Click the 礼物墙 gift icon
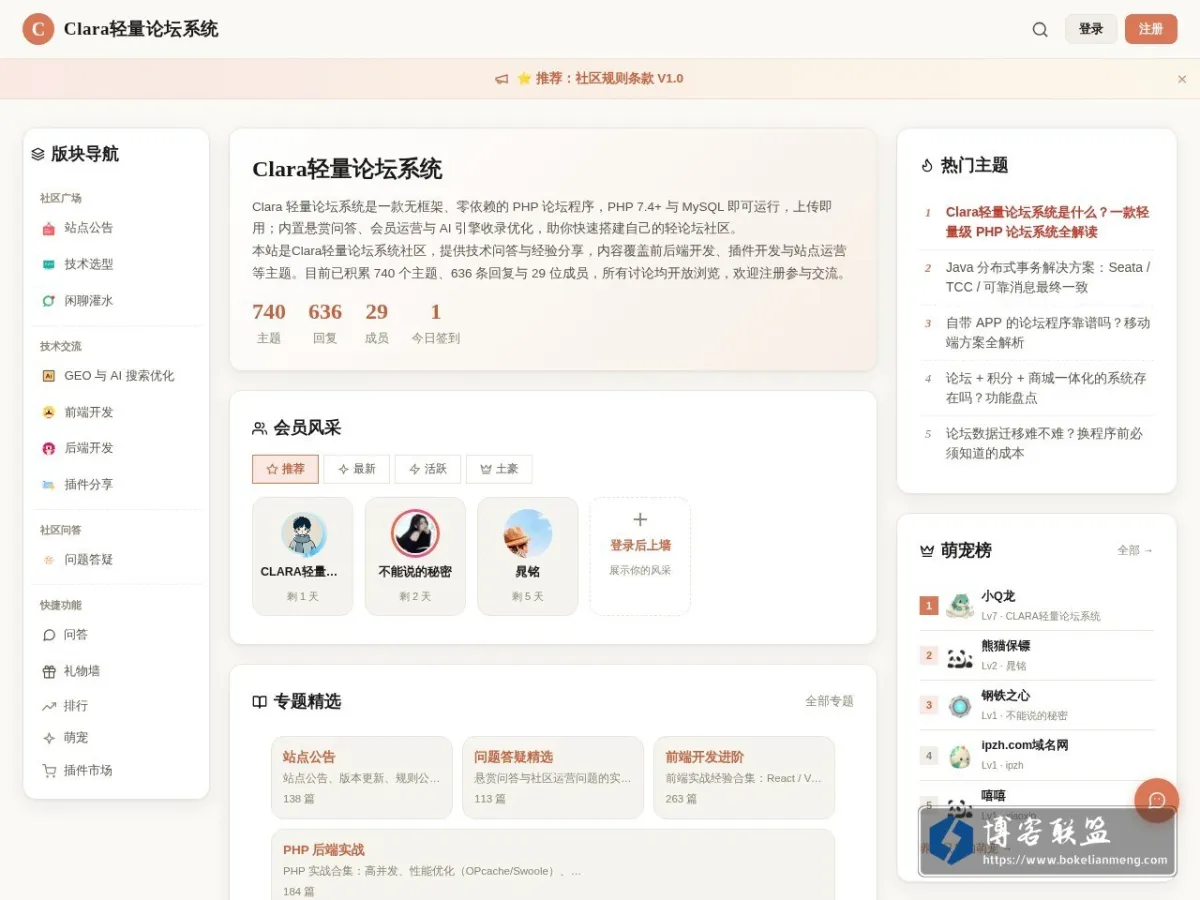The image size is (1200, 900). 49,671
